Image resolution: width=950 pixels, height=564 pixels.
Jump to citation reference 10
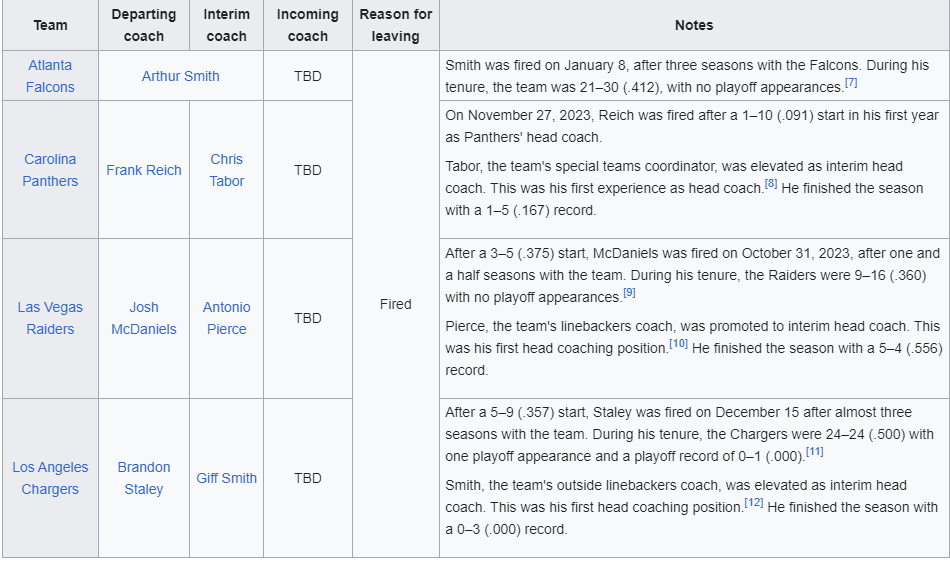679,343
